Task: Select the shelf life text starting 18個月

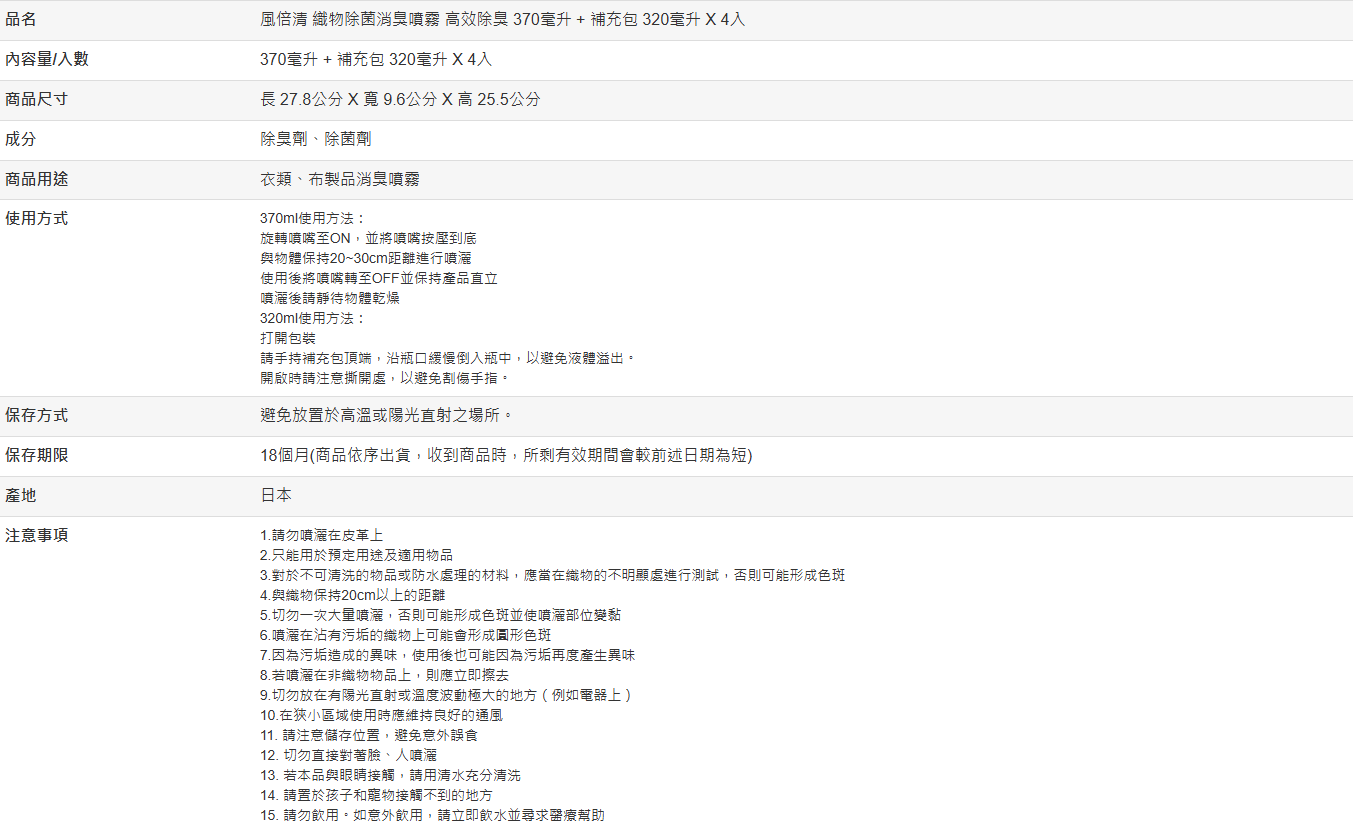Action: 505,455
